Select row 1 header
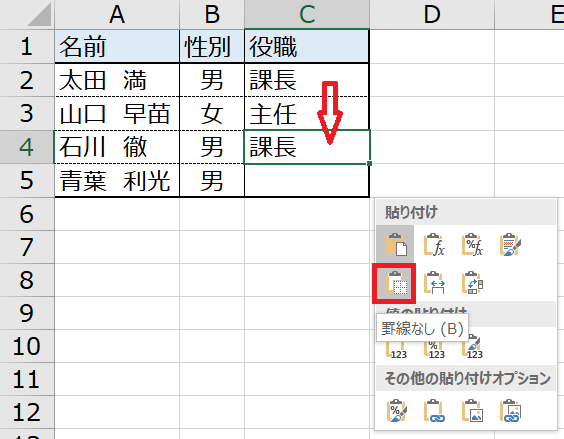 (x=27, y=46)
